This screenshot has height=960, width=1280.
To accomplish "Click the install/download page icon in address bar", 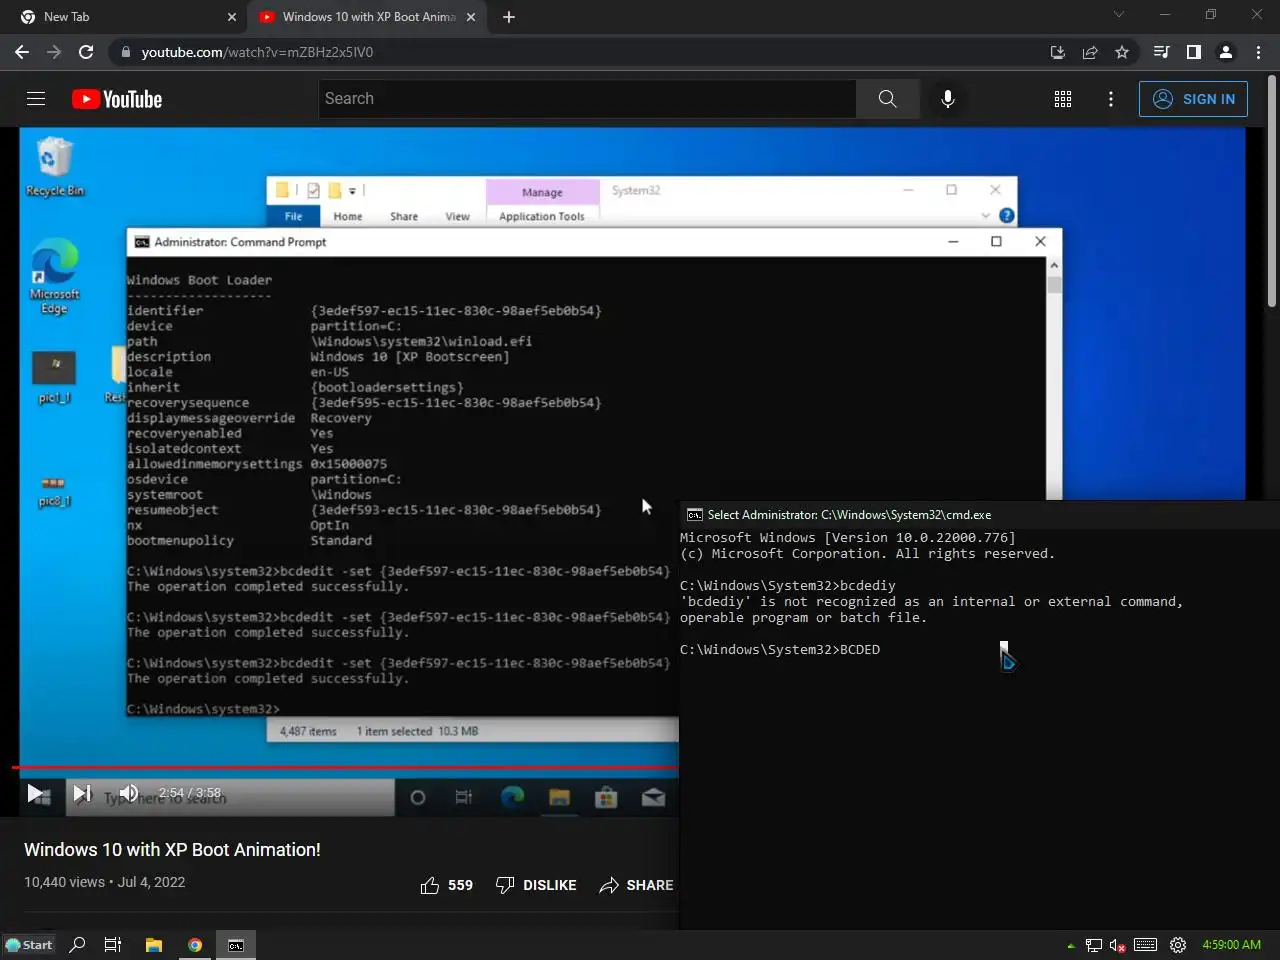I will (x=1058, y=52).
